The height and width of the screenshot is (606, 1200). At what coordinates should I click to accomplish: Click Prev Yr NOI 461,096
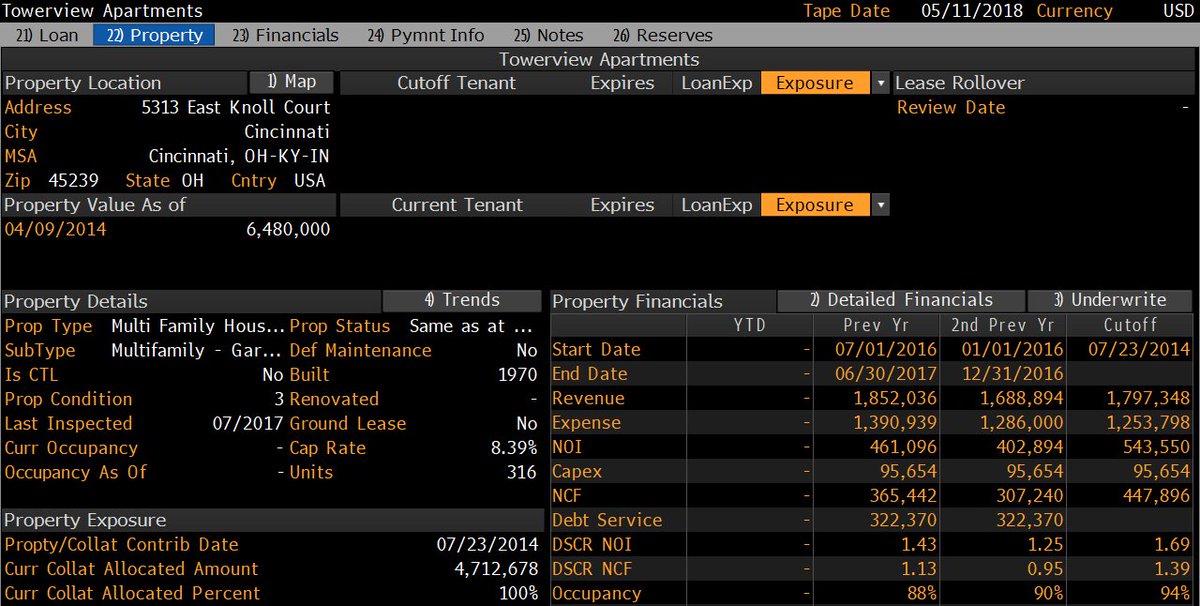click(902, 447)
